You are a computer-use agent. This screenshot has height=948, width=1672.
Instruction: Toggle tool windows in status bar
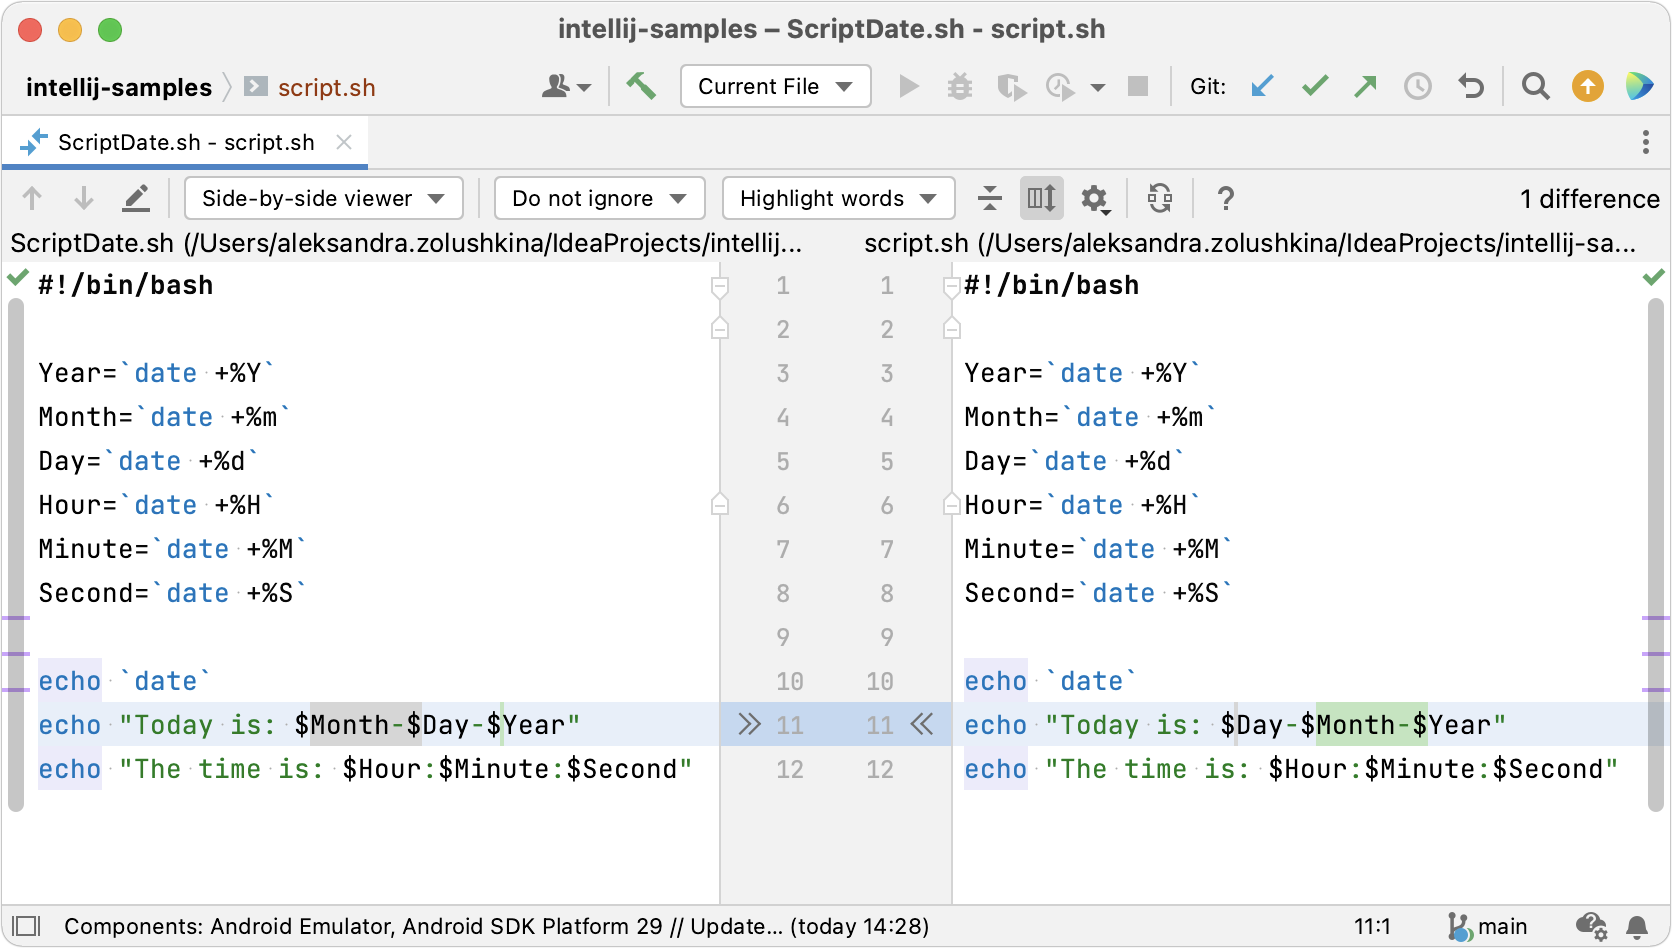click(x=27, y=926)
